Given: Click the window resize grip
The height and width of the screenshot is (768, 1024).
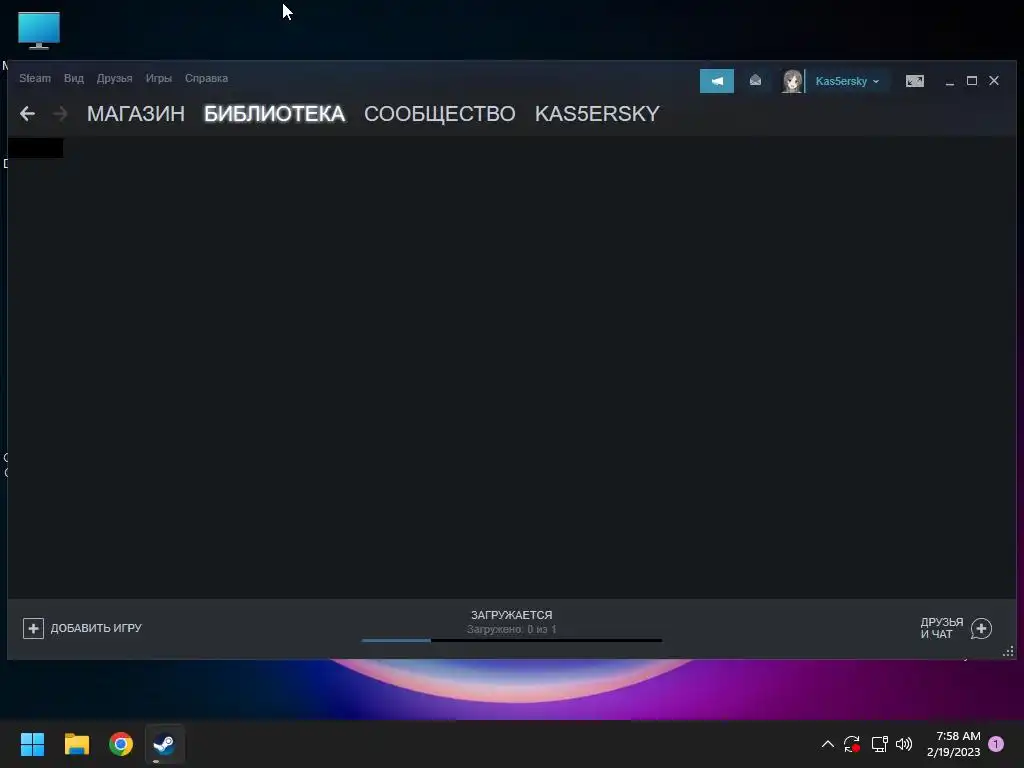Looking at the screenshot, I should point(1008,651).
